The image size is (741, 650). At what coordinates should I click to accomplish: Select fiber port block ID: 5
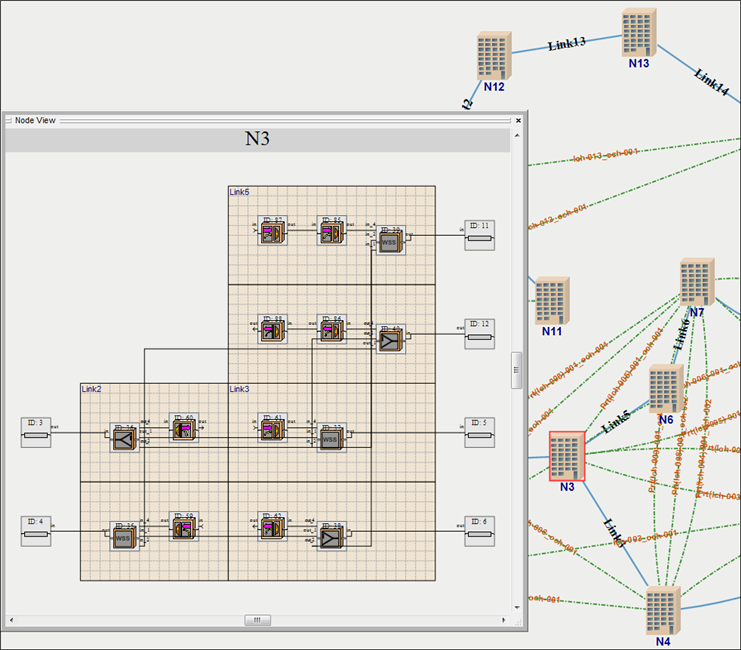point(480,433)
